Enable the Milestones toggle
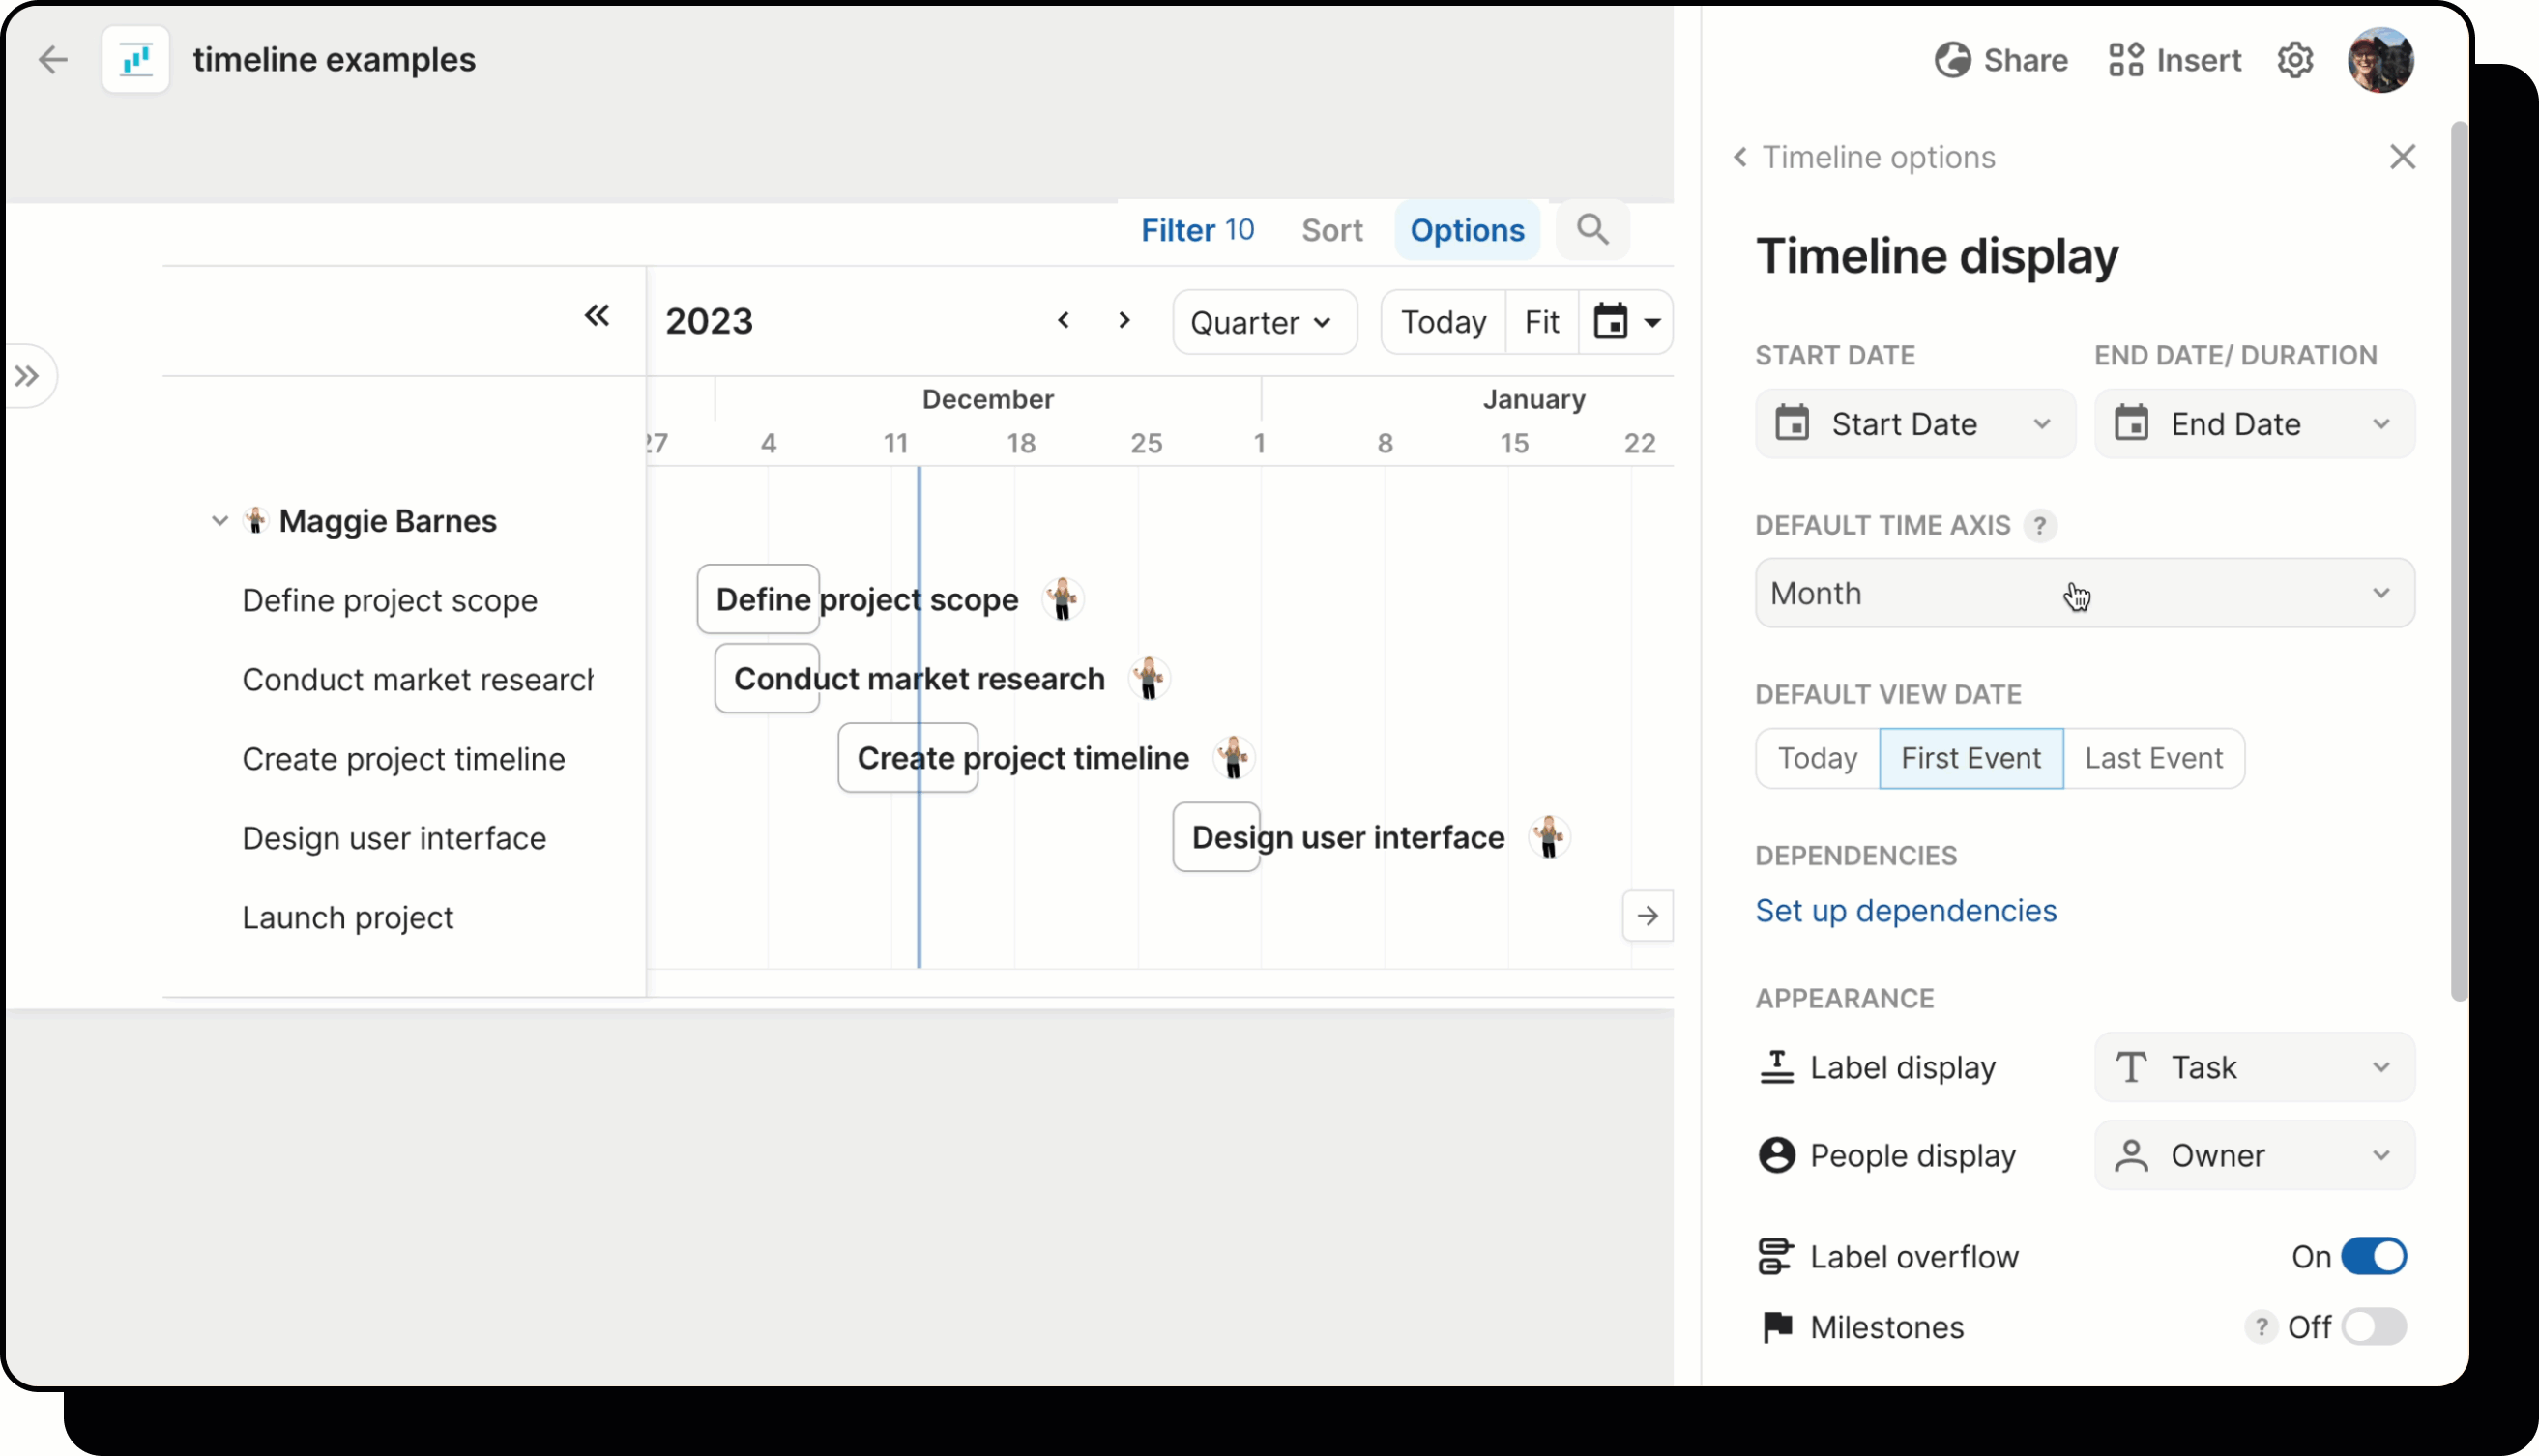The width and height of the screenshot is (2539, 1456). (x=2373, y=1327)
